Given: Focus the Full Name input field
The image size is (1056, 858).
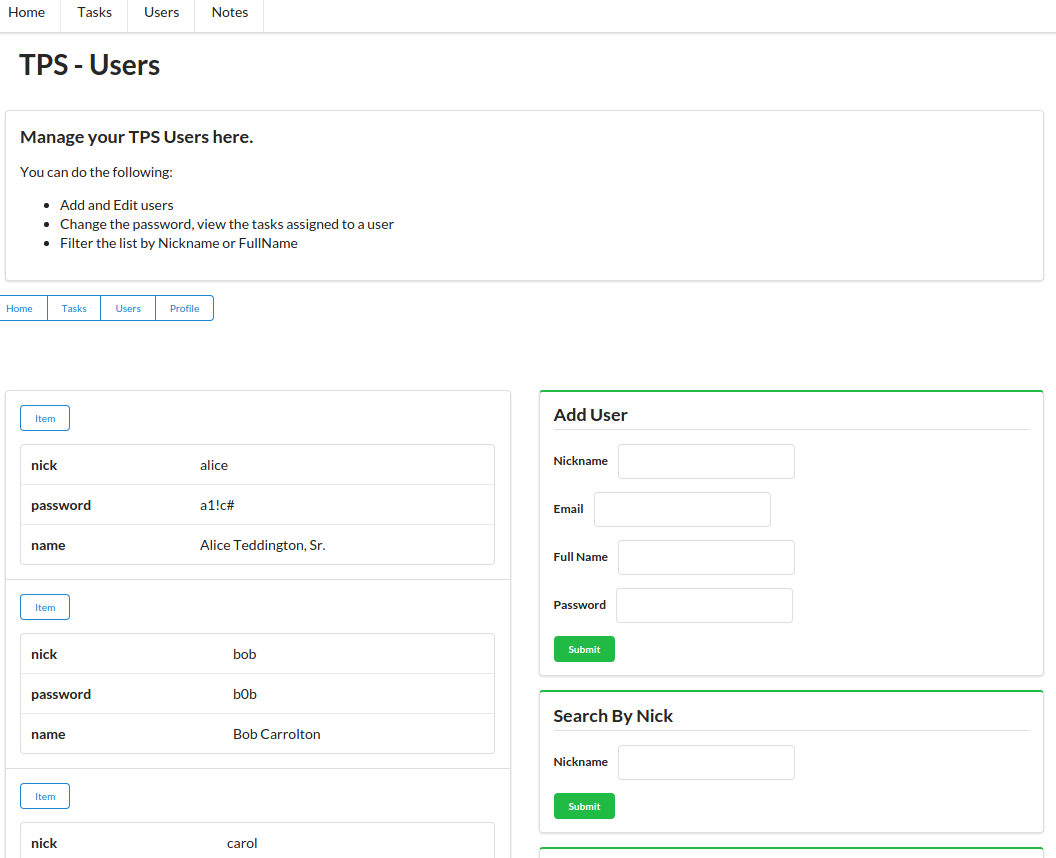Looking at the screenshot, I should [706, 557].
